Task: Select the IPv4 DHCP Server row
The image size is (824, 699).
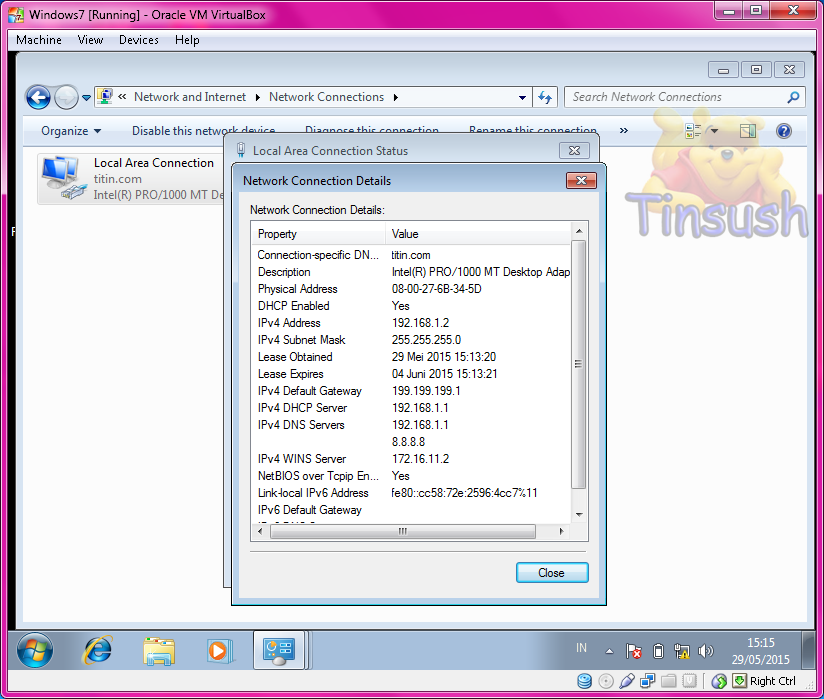Action: [411, 408]
